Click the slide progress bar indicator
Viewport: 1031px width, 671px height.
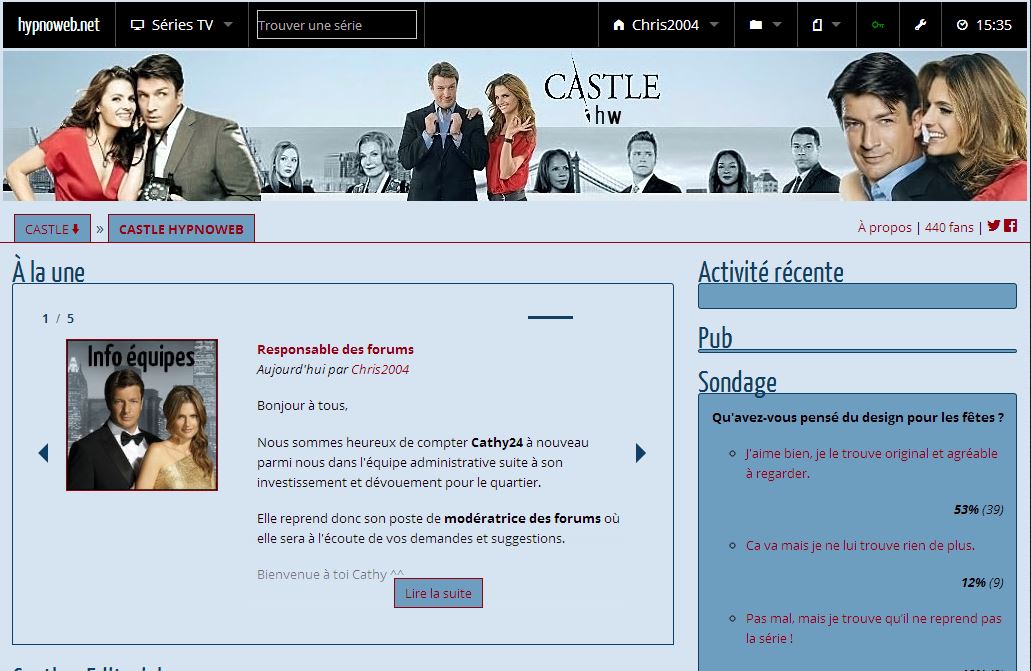pyautogui.click(x=550, y=317)
